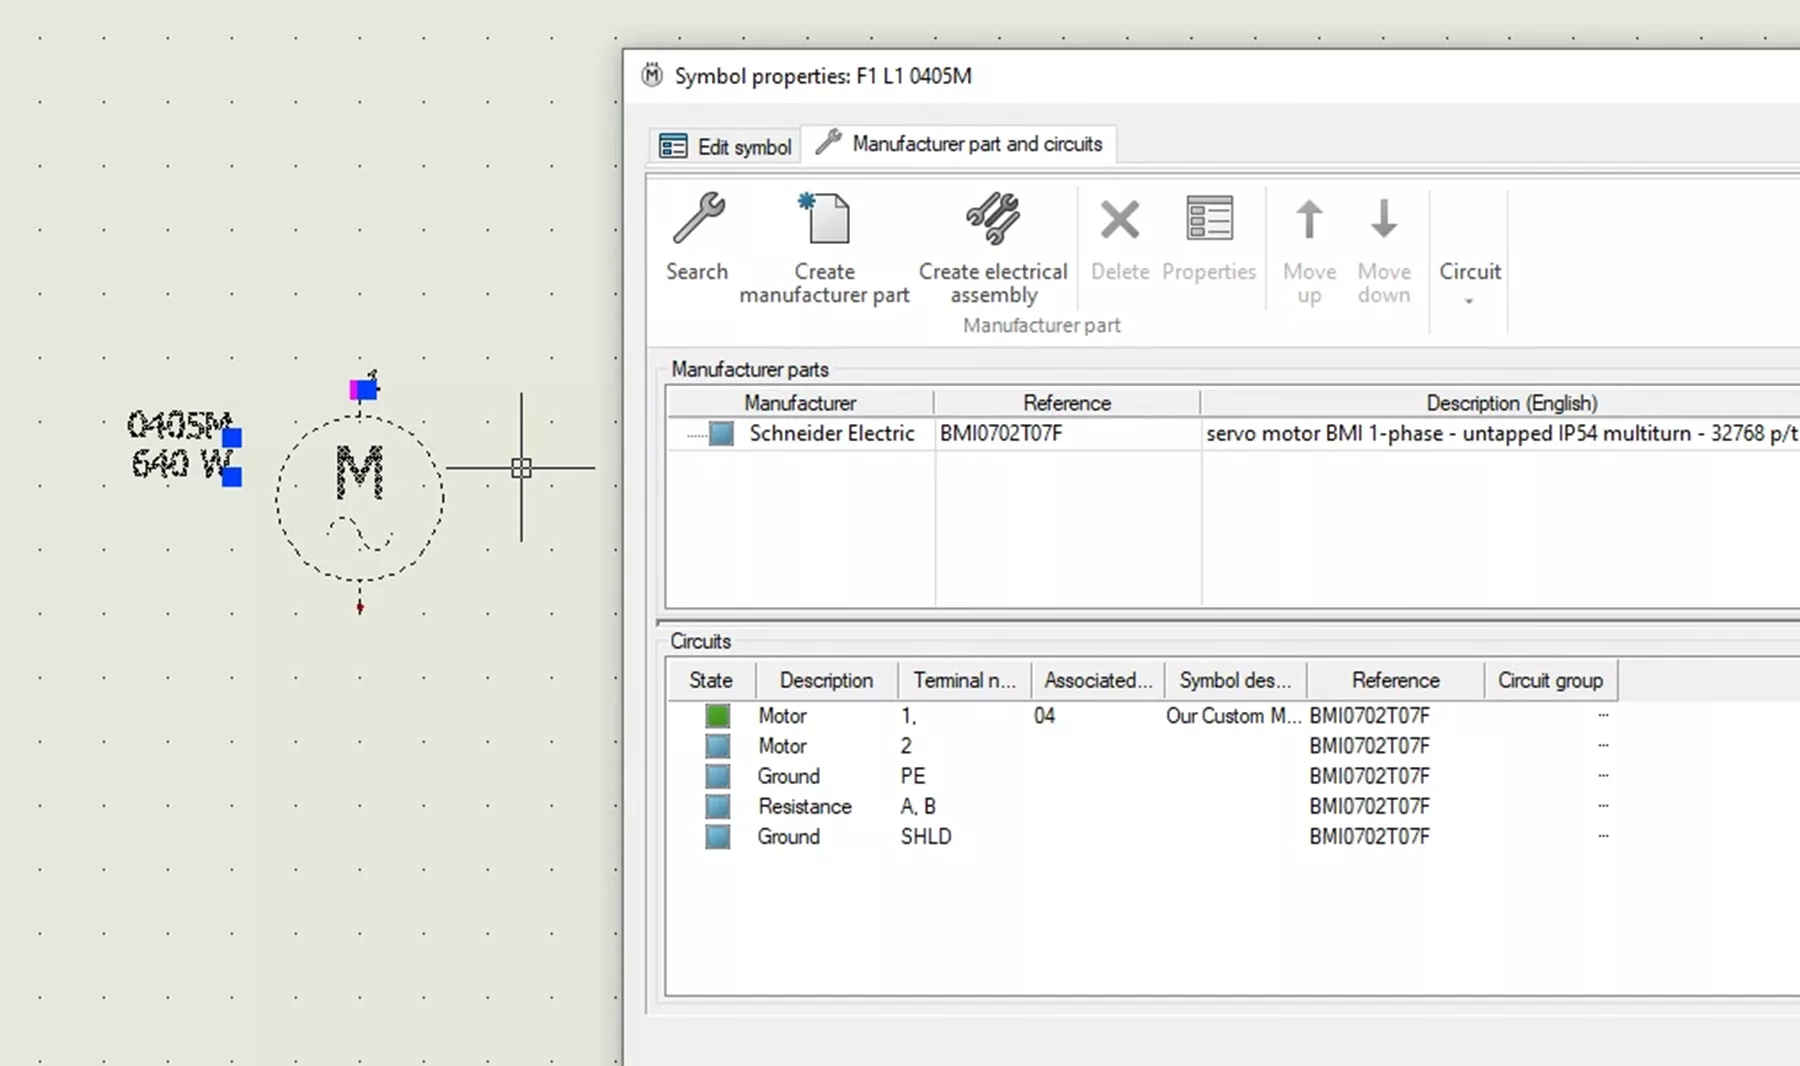Click the green state icon of Motor terminal 1
This screenshot has height=1066, width=1800.
[717, 716]
